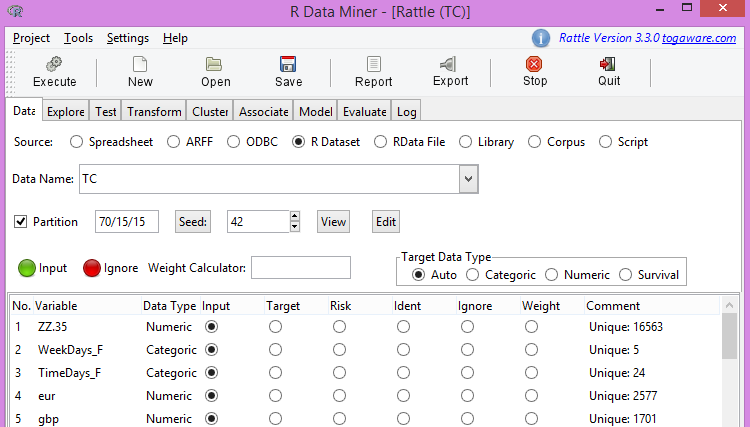Click the Report page icon
The width and height of the screenshot is (750, 427).
(x=374, y=64)
